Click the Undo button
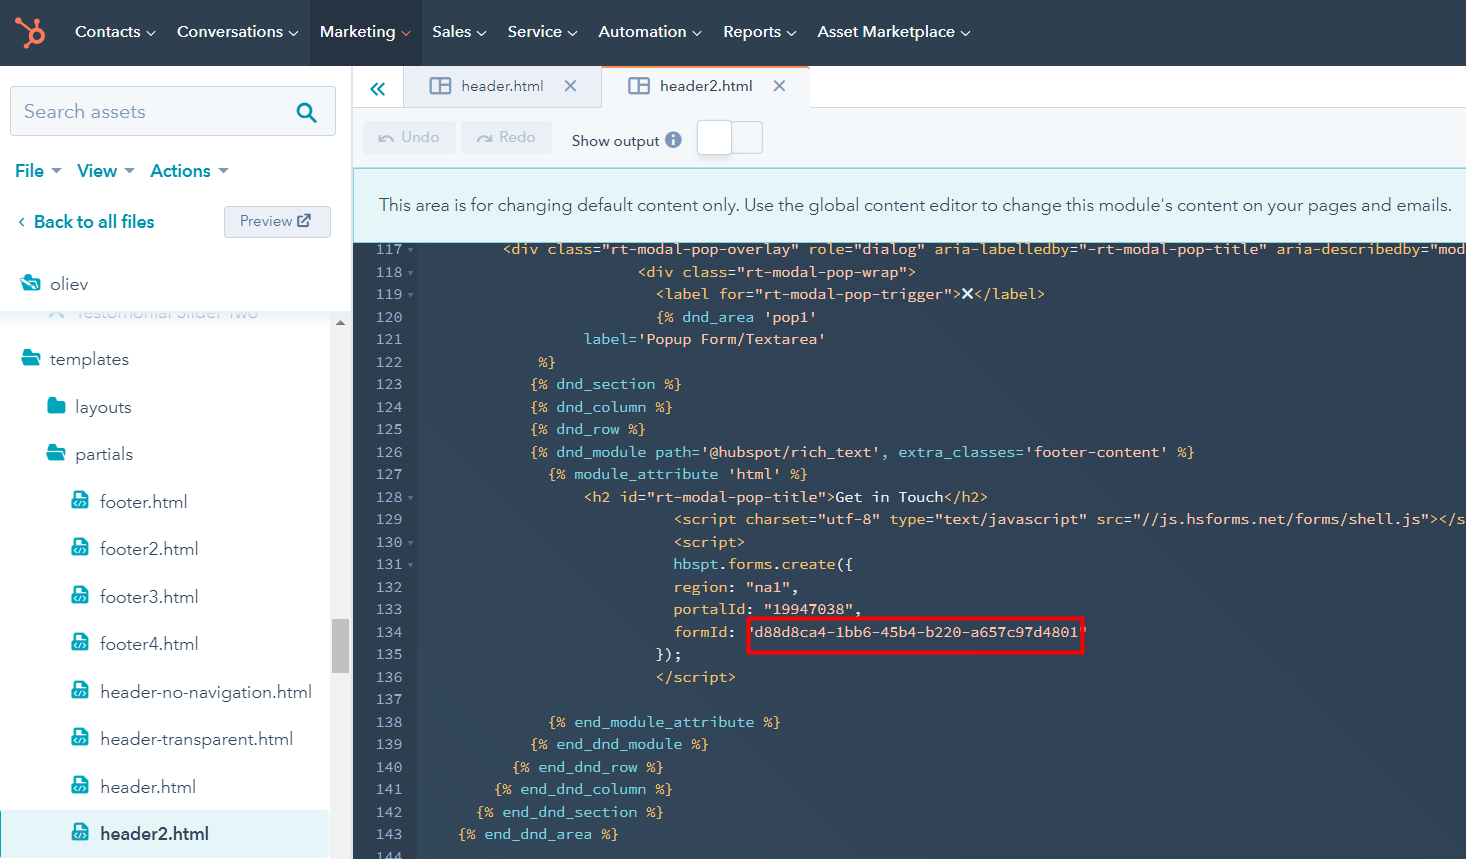Image resolution: width=1466 pixels, height=859 pixels. pyautogui.click(x=409, y=137)
